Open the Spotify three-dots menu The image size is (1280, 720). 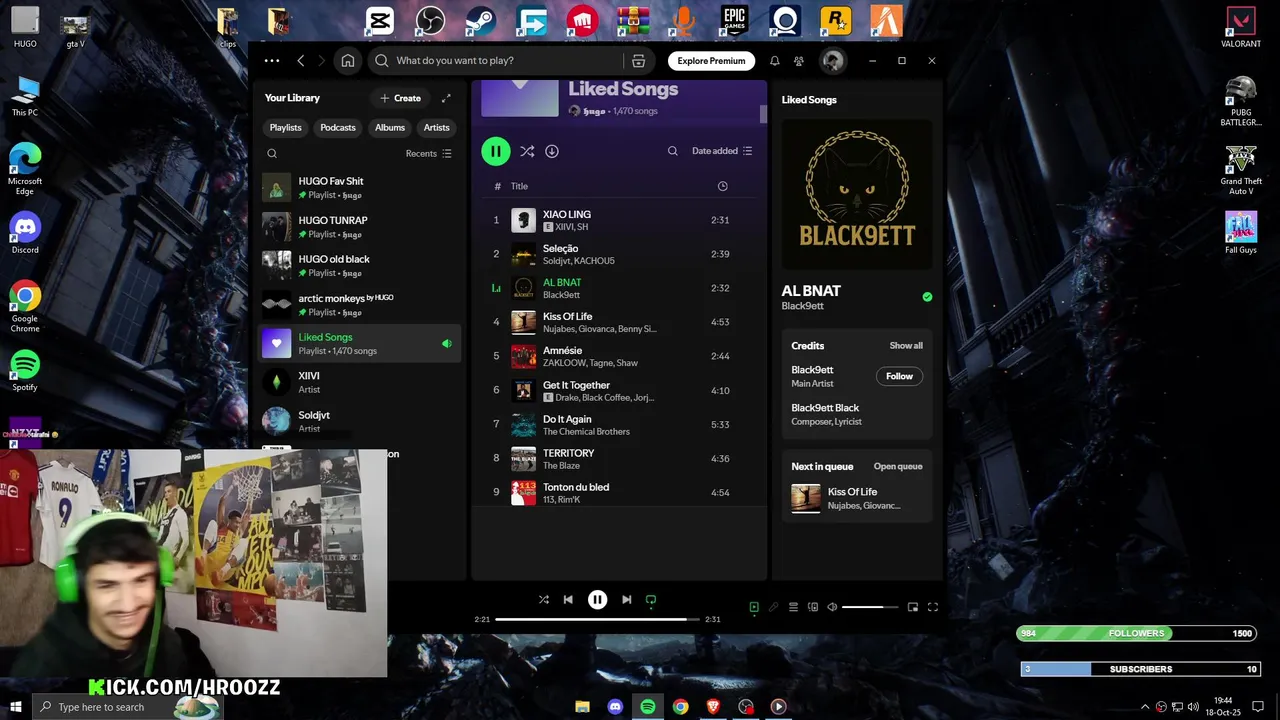point(272,61)
